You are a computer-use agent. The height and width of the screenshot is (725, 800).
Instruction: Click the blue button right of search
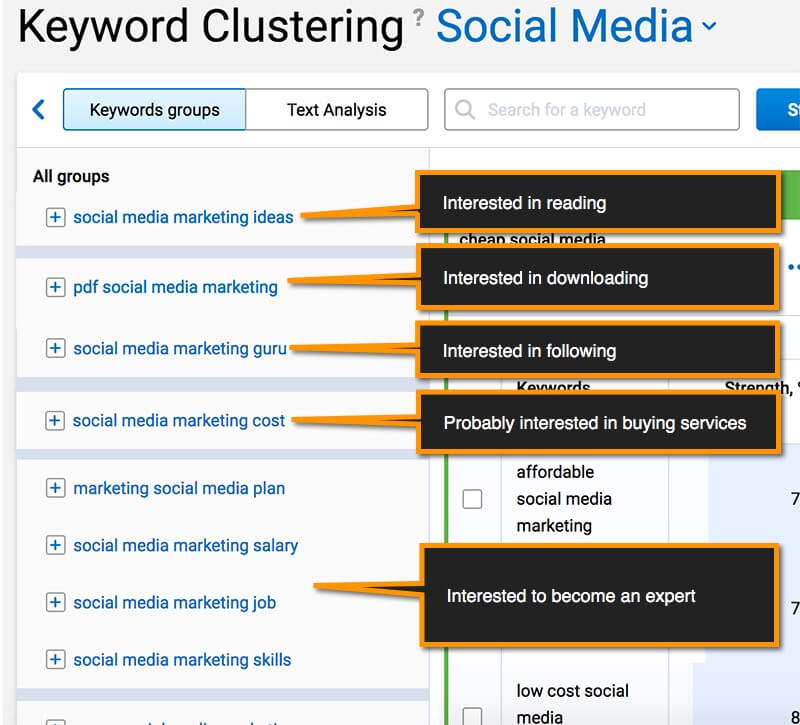pos(780,110)
